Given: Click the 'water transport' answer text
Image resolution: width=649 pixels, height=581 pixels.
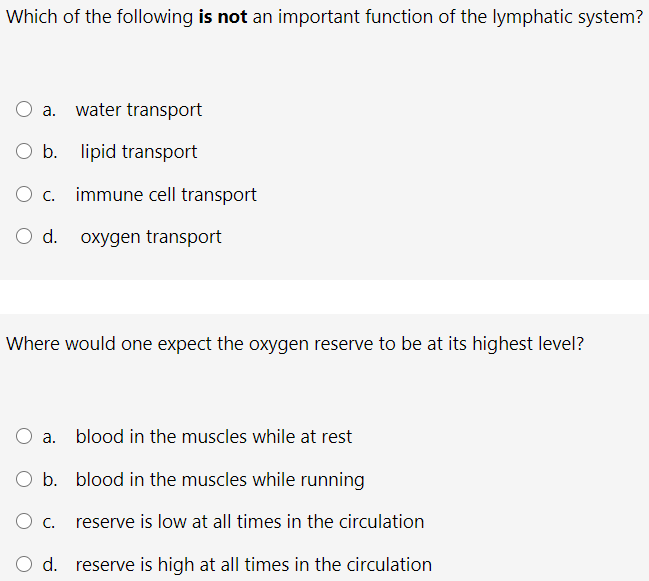Looking at the screenshot, I should (139, 110).
